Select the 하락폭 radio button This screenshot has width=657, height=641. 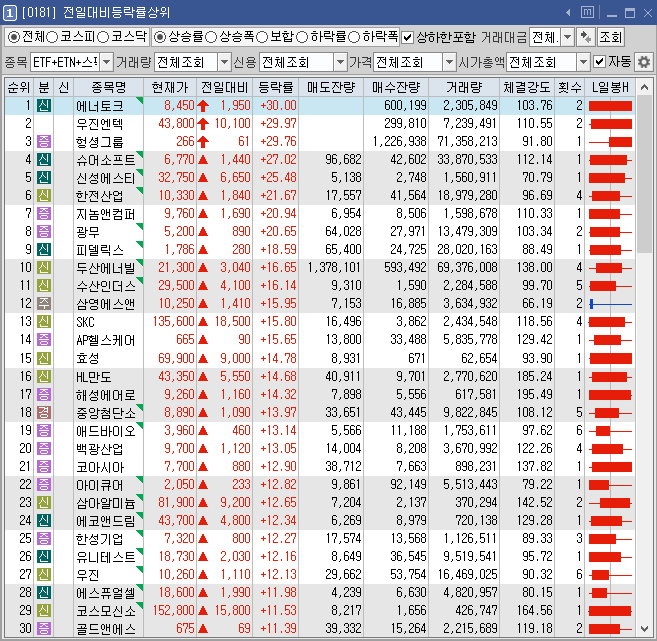354,37
